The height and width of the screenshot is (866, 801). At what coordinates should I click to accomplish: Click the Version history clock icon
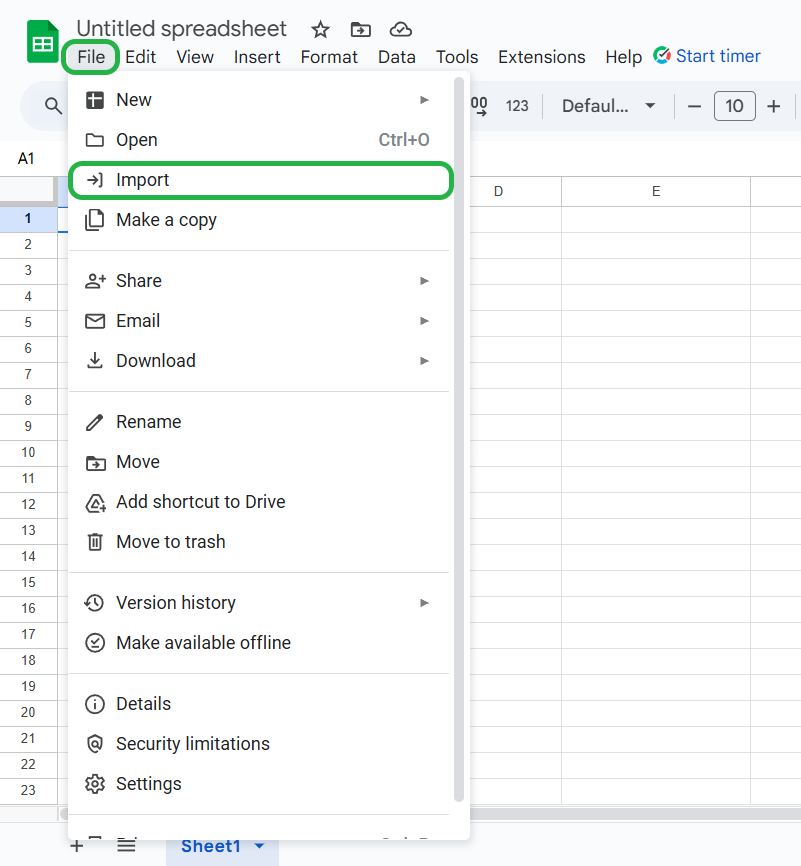click(94, 603)
